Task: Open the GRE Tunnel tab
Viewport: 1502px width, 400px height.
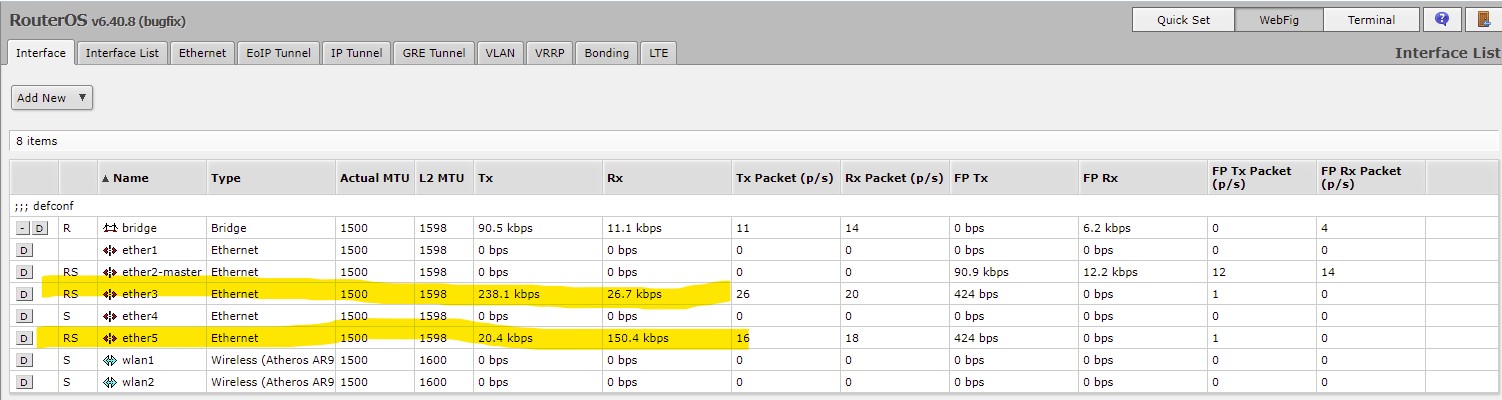Action: (x=435, y=53)
